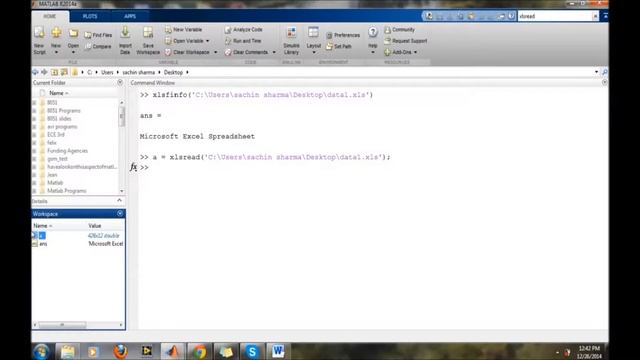
Task: Click the Open folder icon
Action: click(x=73, y=33)
